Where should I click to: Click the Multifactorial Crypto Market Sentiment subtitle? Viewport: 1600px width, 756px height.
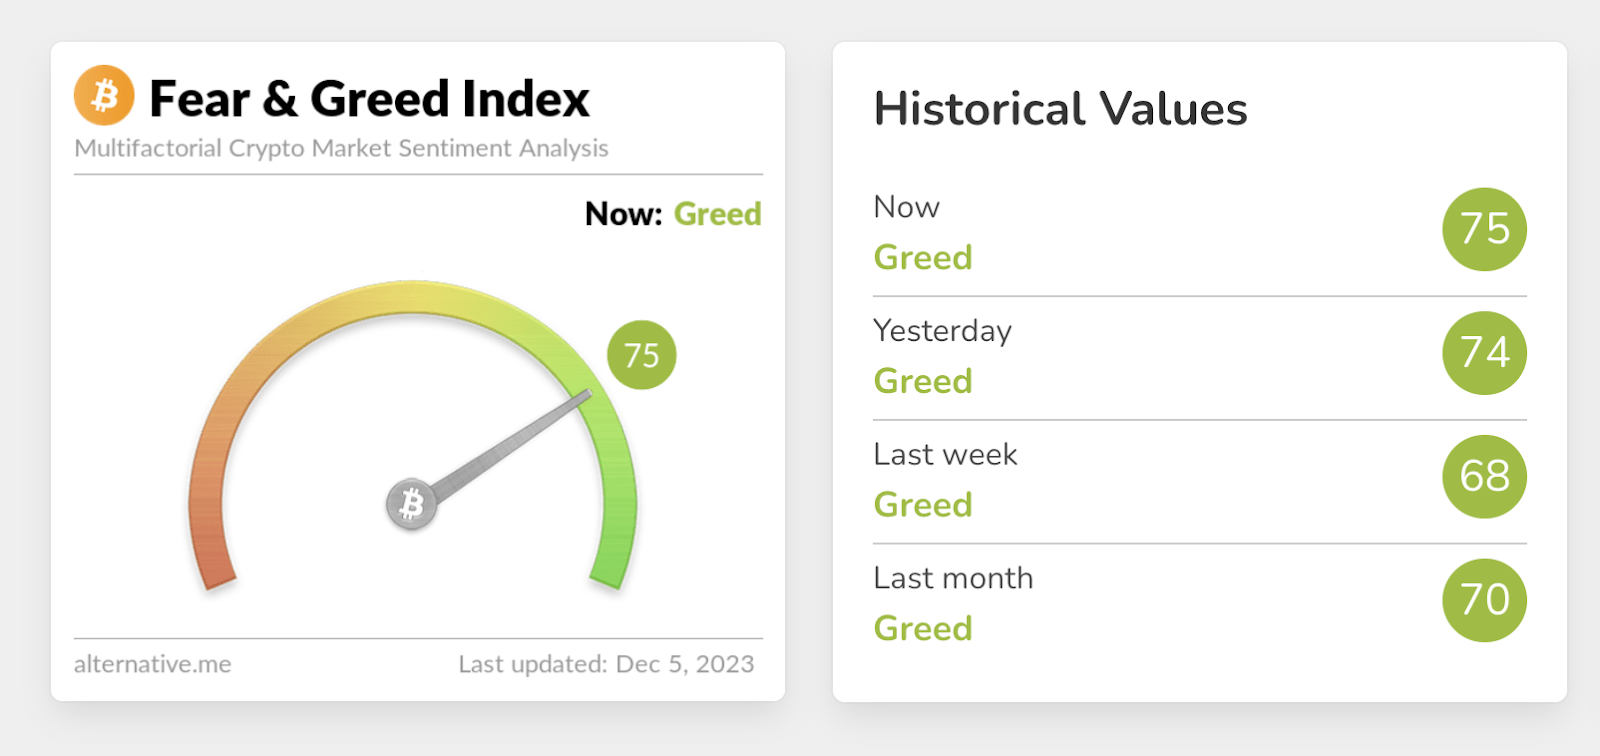tap(341, 148)
